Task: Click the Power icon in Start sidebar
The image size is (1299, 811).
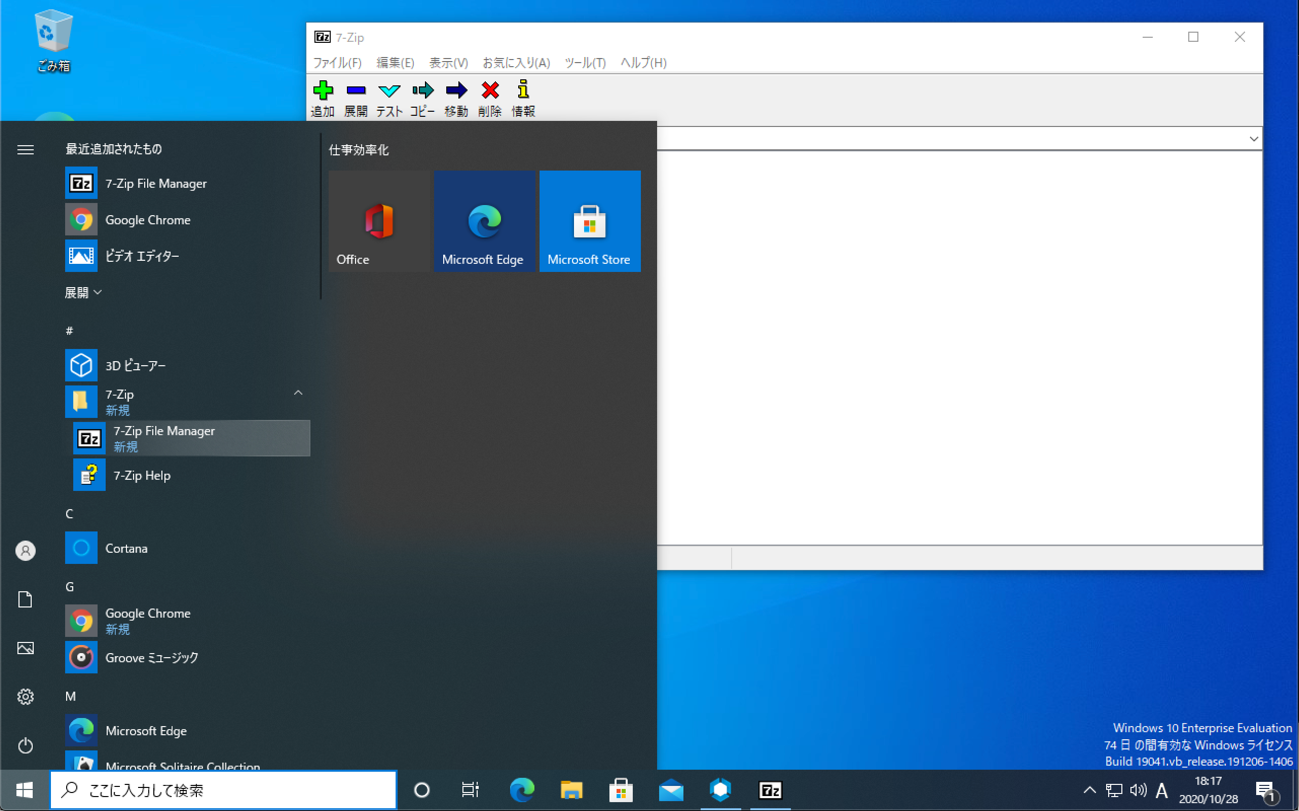Action: point(25,745)
